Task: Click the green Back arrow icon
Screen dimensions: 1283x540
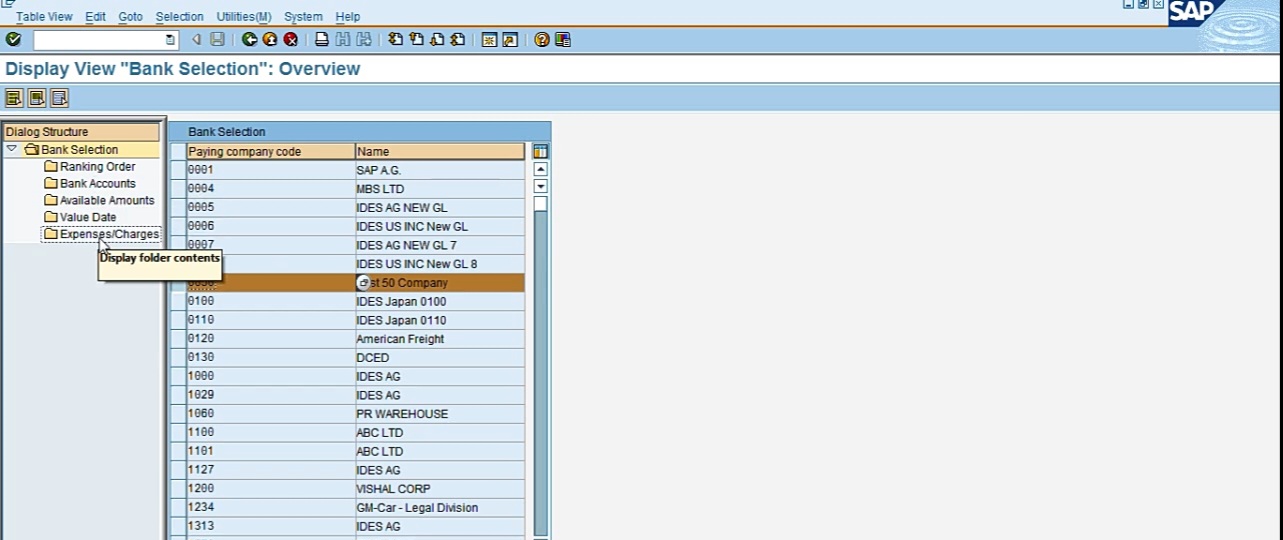Action: [x=249, y=40]
